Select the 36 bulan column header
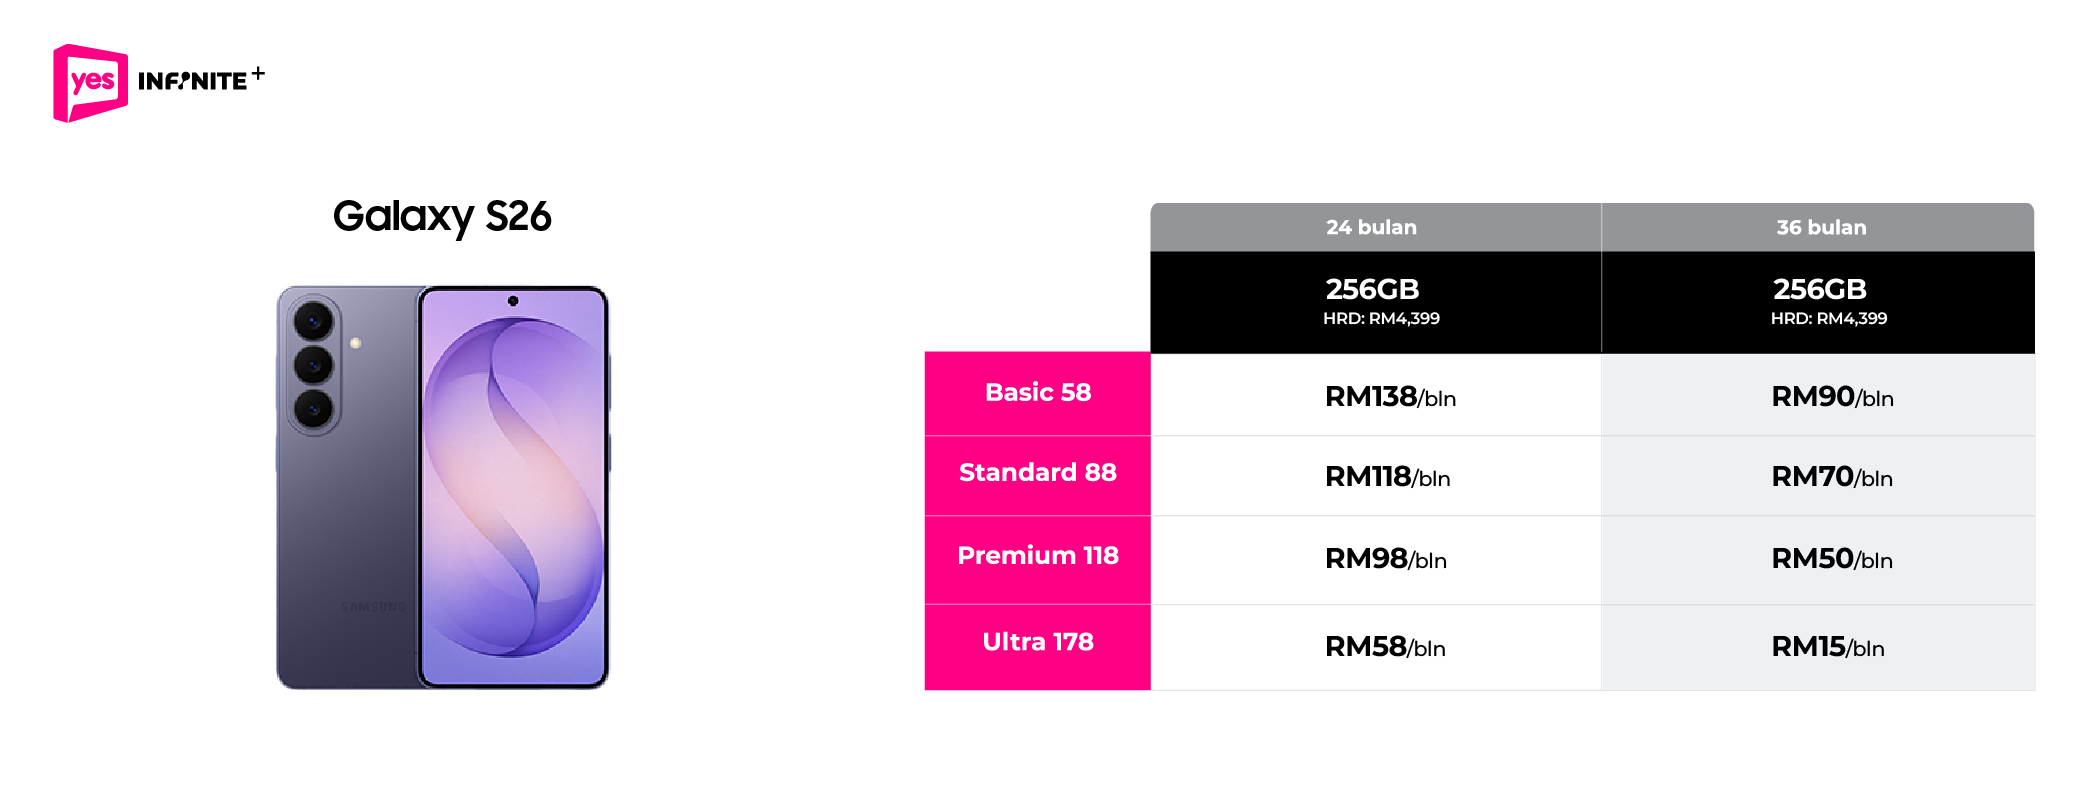Image resolution: width=2091 pixels, height=785 pixels. (x=1820, y=227)
